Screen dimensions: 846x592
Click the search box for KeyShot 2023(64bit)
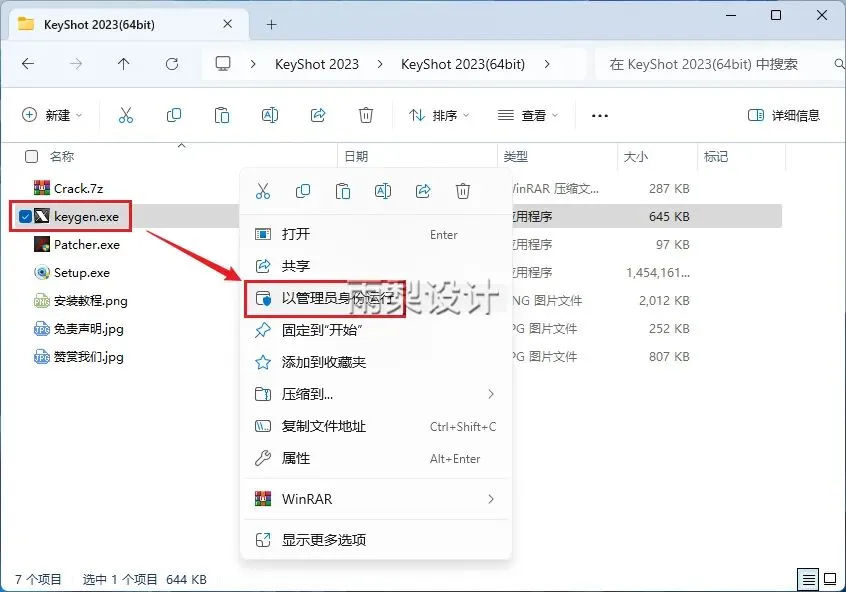click(718, 64)
